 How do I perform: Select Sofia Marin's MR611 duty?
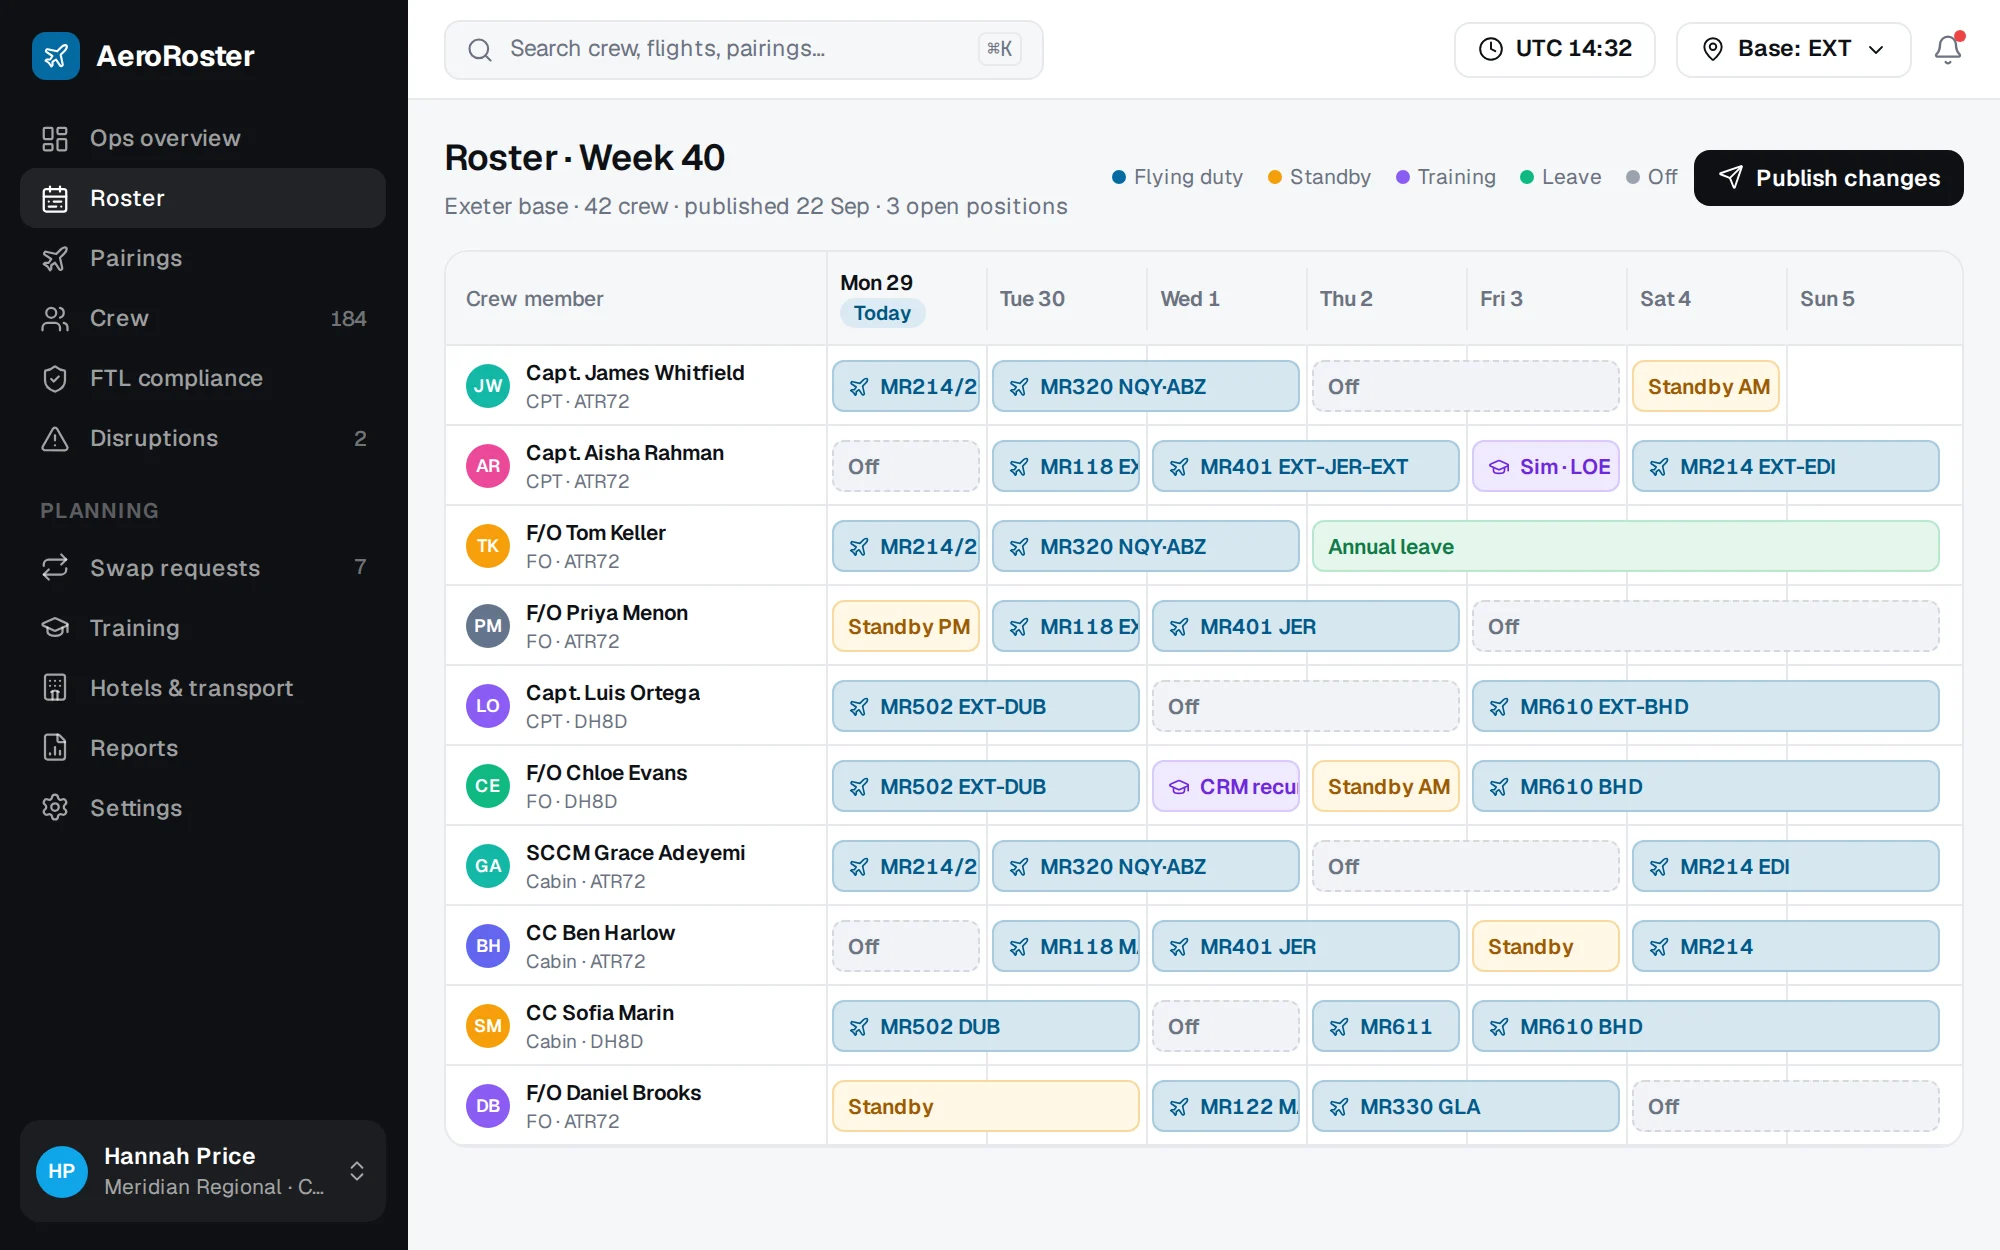point(1385,1026)
